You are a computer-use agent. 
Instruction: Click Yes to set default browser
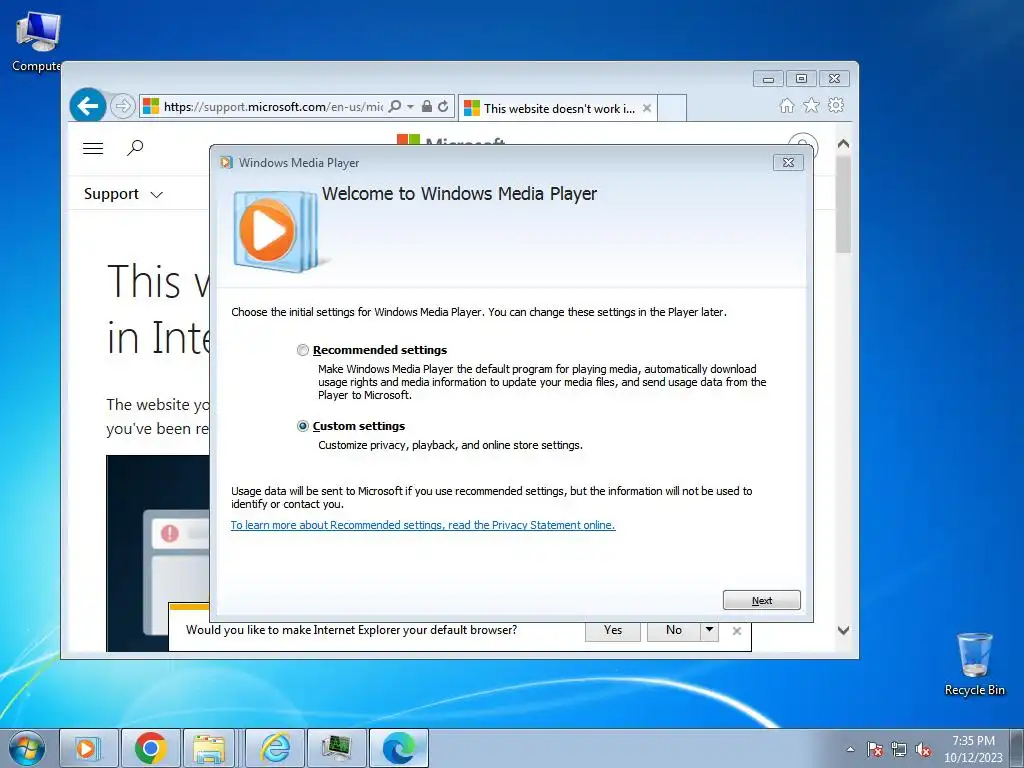click(x=613, y=630)
